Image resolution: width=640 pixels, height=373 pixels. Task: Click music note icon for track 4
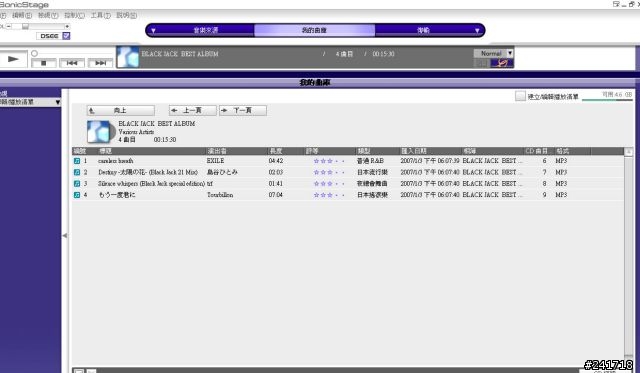click(77, 195)
